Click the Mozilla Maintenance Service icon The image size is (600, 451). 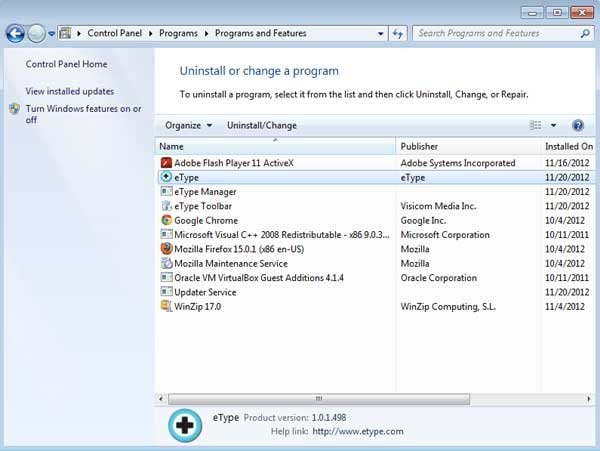166,263
